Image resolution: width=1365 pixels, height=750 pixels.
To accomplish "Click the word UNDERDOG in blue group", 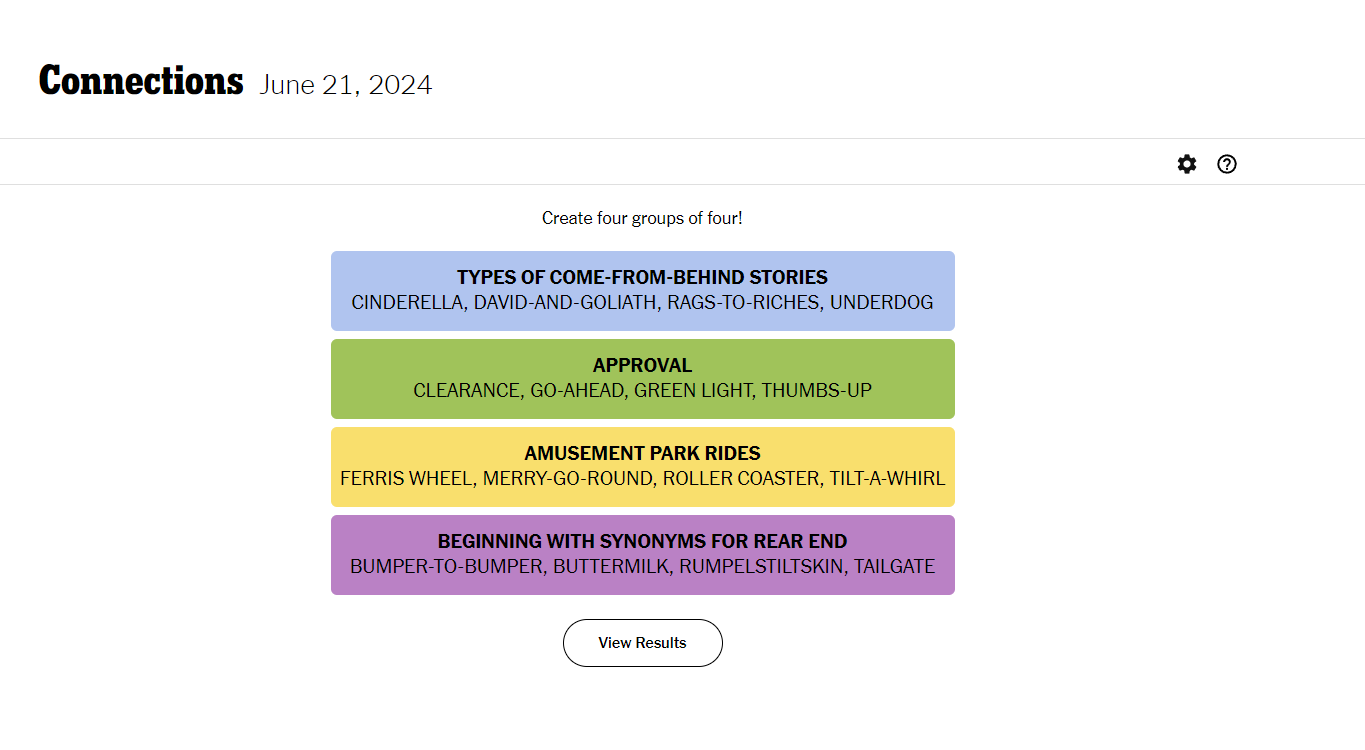I will 881,302.
